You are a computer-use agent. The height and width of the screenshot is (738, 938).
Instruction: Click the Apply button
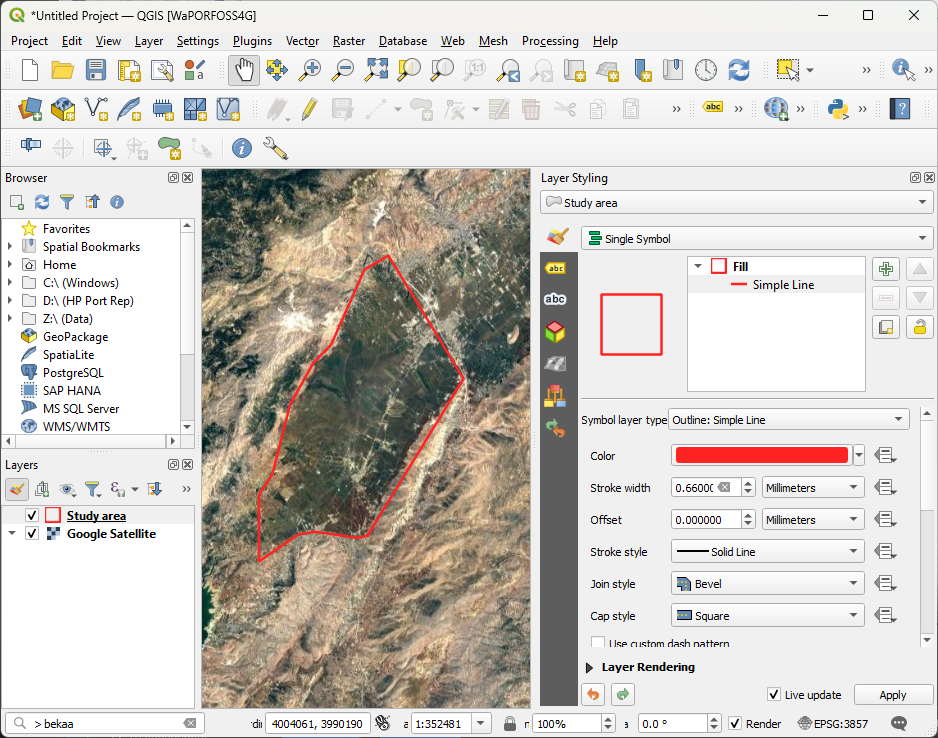tap(892, 695)
